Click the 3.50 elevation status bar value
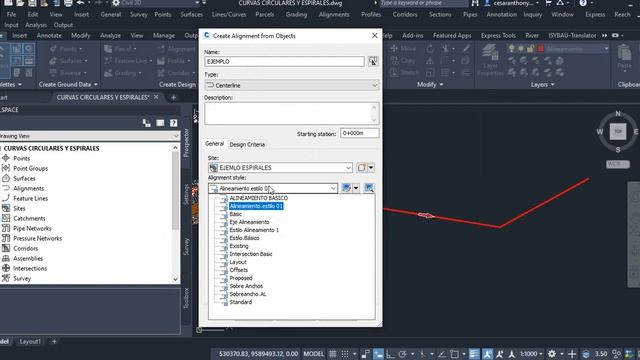Screen dimensions: 640x360 point(601,354)
